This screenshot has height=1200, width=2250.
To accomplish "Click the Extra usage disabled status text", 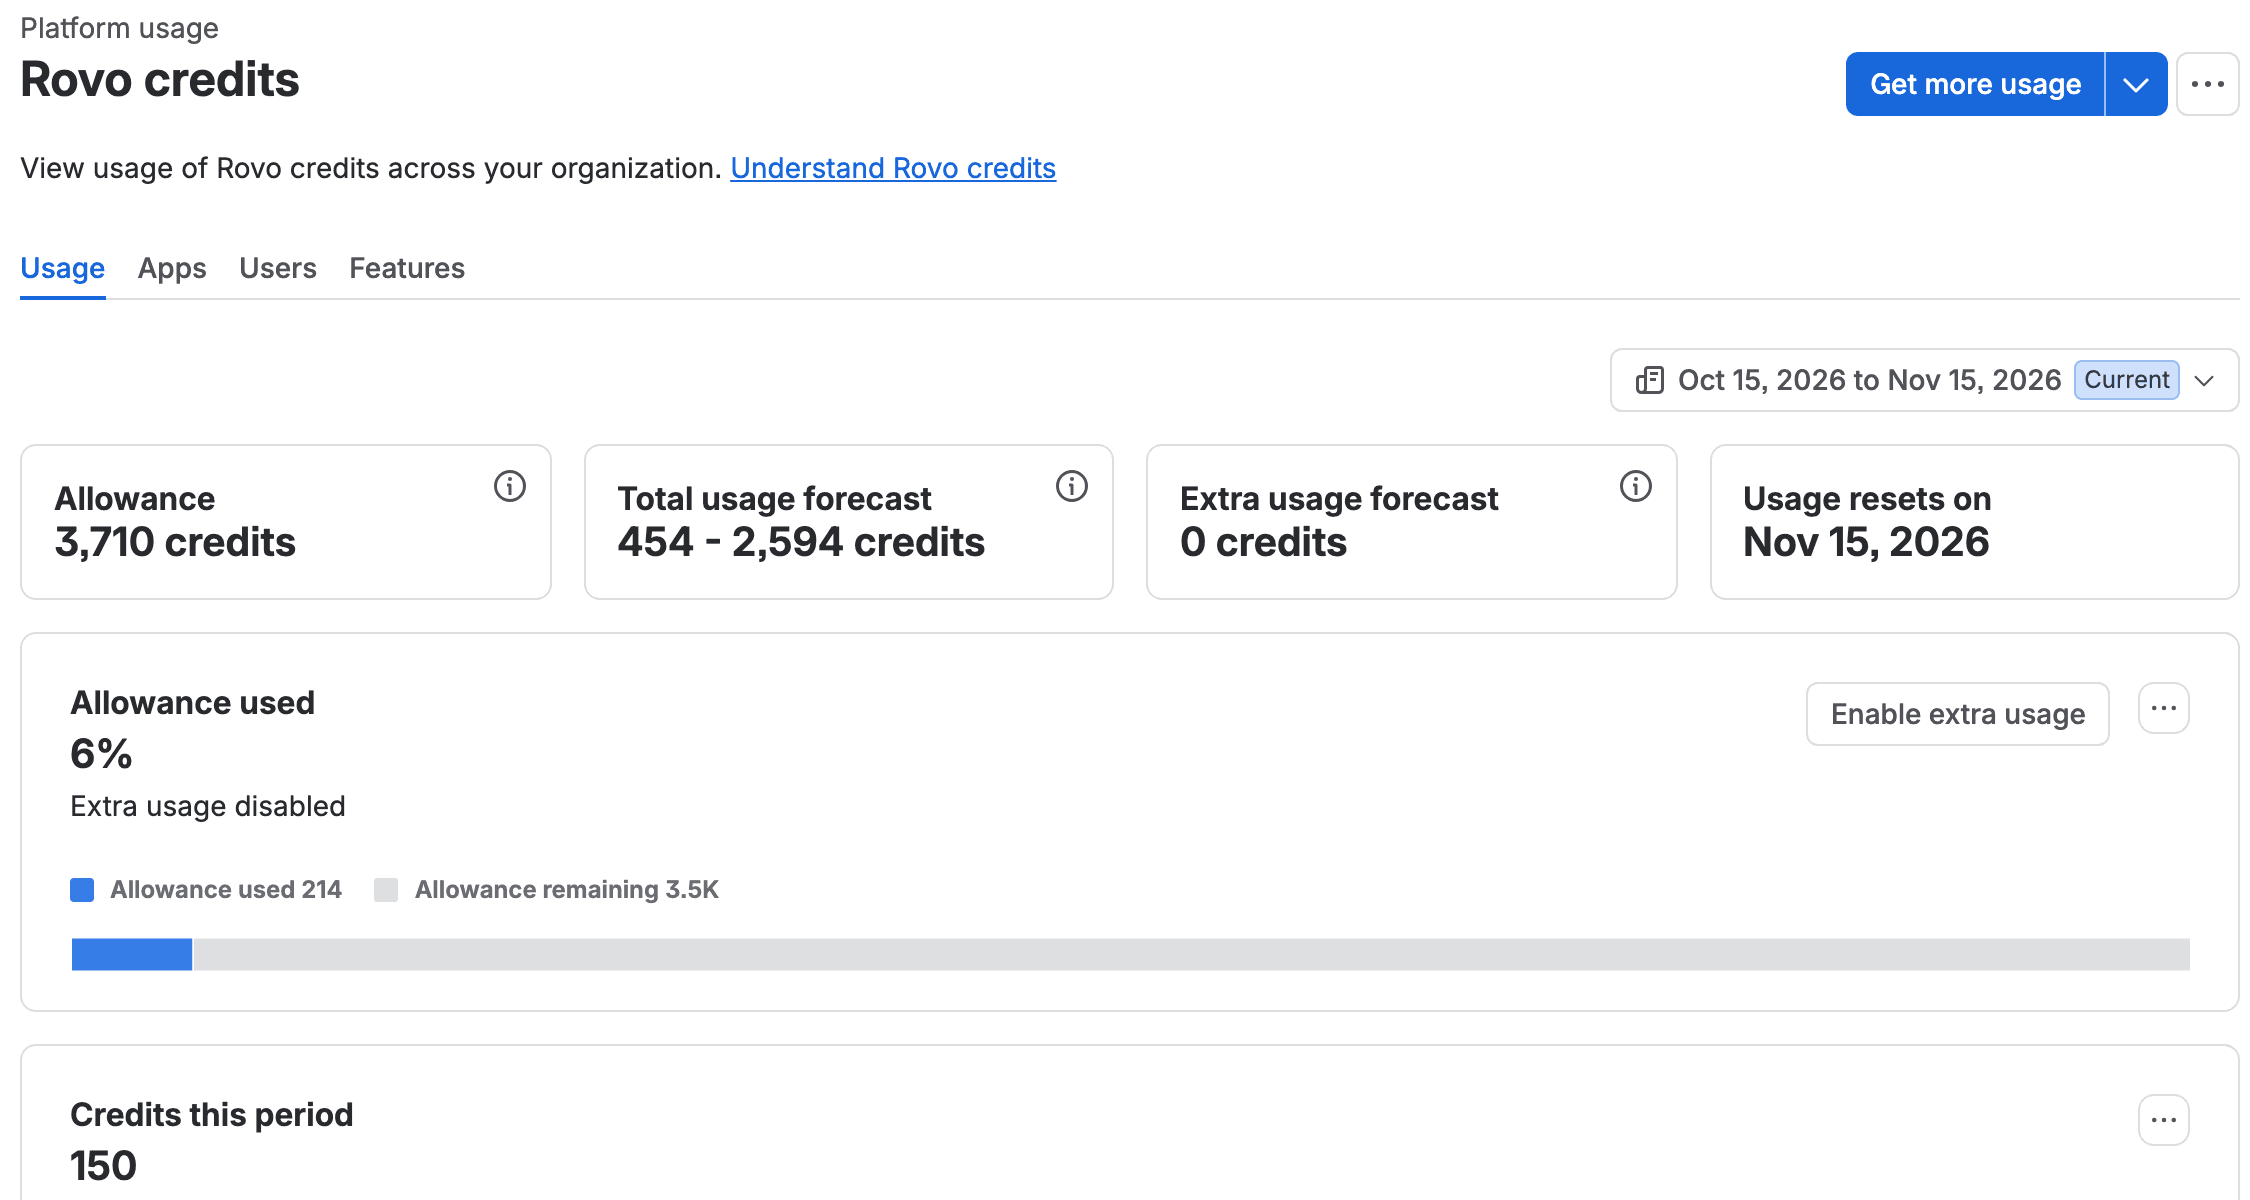I will tap(208, 806).
